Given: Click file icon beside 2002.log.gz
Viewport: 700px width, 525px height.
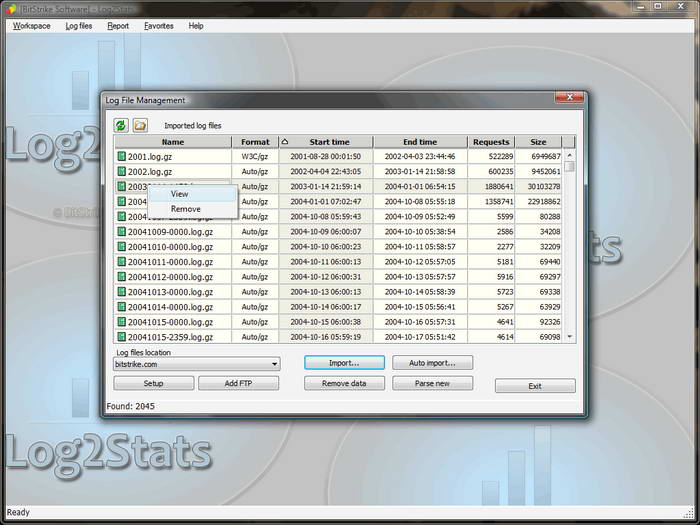Looking at the screenshot, I should [x=121, y=171].
